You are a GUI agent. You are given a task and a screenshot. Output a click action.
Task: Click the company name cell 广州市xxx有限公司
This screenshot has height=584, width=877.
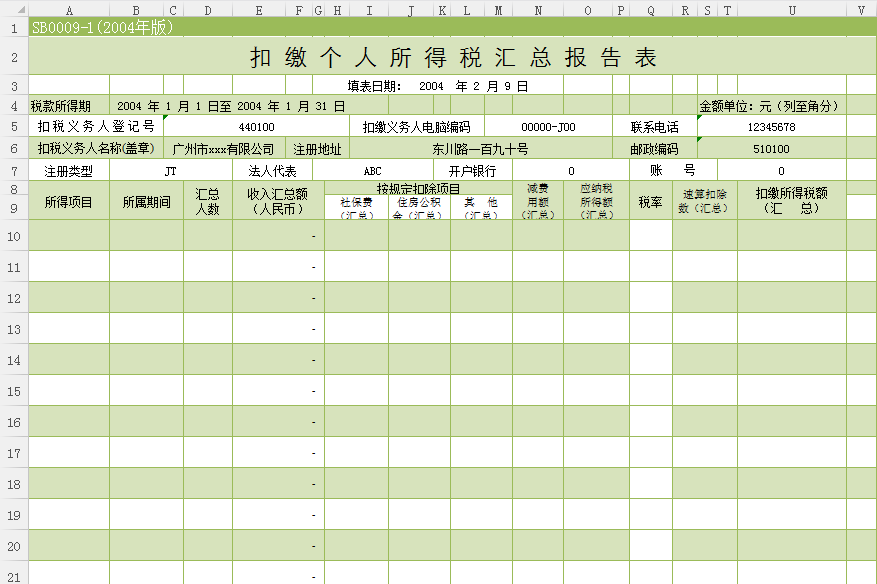[x=223, y=149]
